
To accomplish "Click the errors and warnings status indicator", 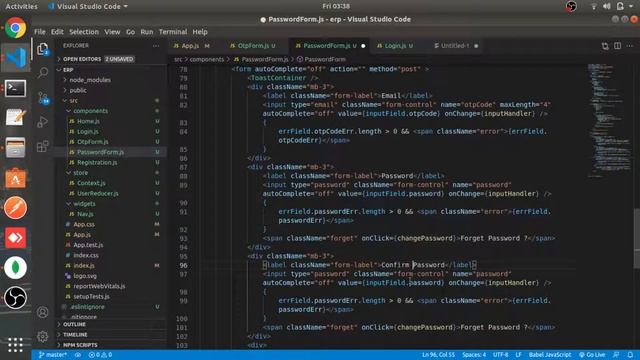I will 100,355.
